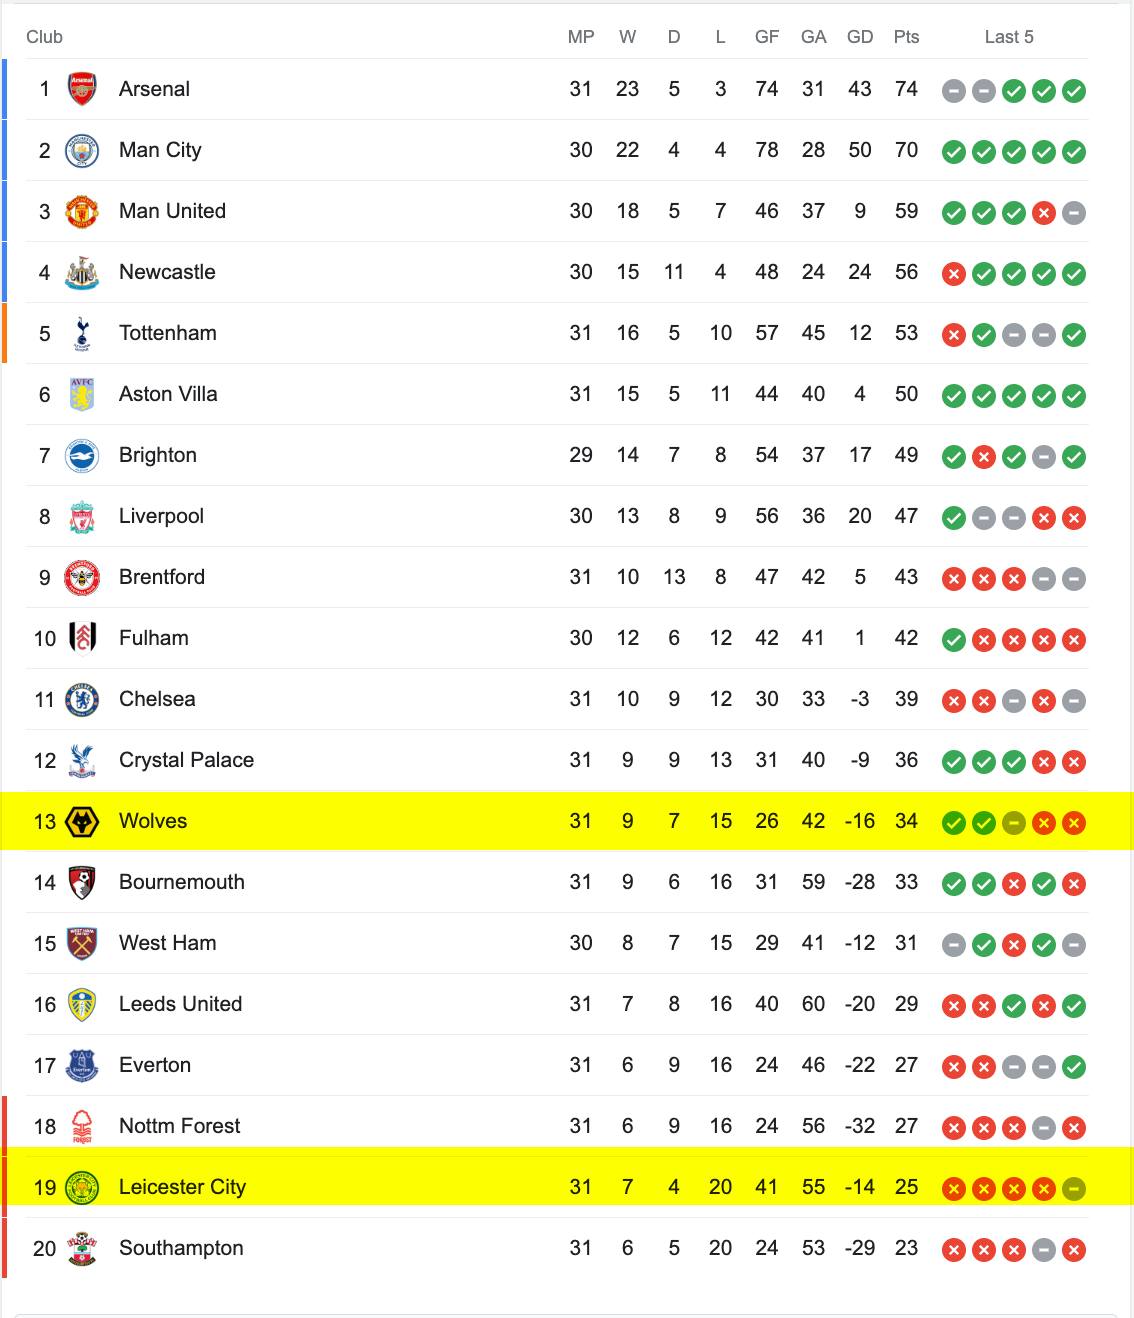The width and height of the screenshot is (1134, 1318).
Task: Click the Arsenal club crest
Action: pos(82,89)
